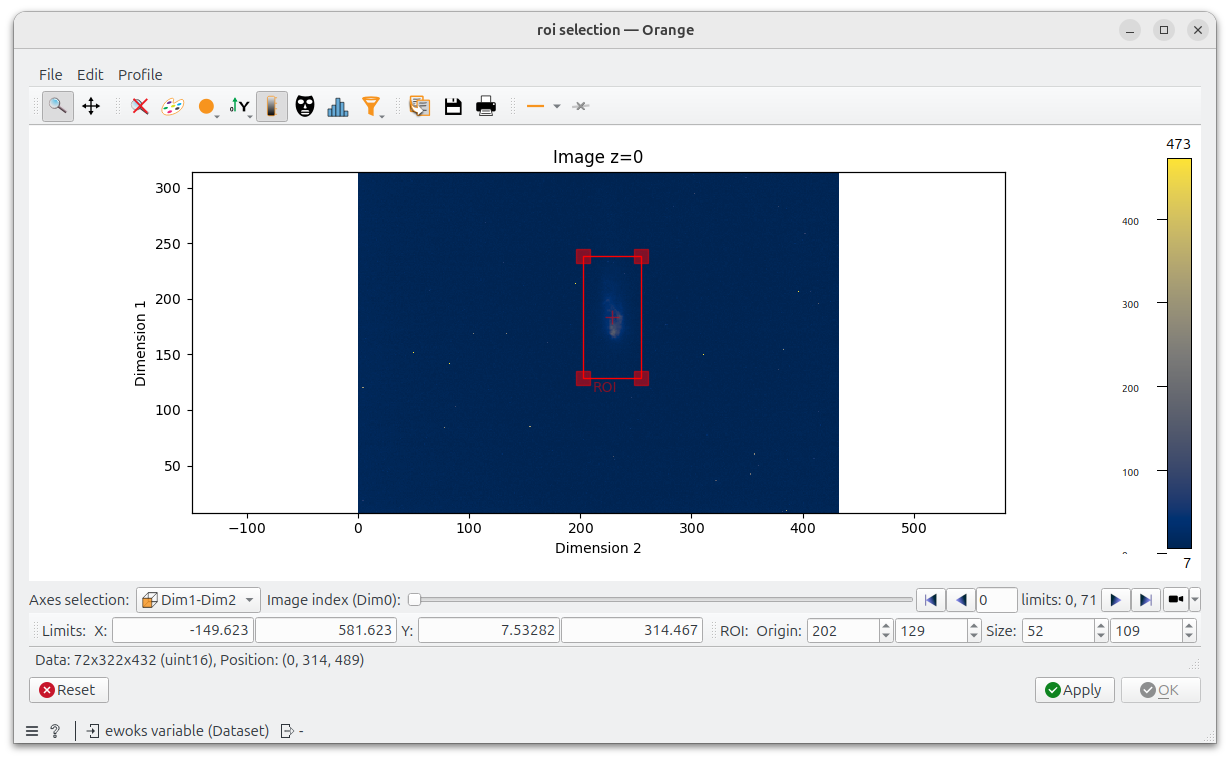Expand the profile line tool dropdown arrow
This screenshot has height=760, width=1230.
tap(557, 106)
